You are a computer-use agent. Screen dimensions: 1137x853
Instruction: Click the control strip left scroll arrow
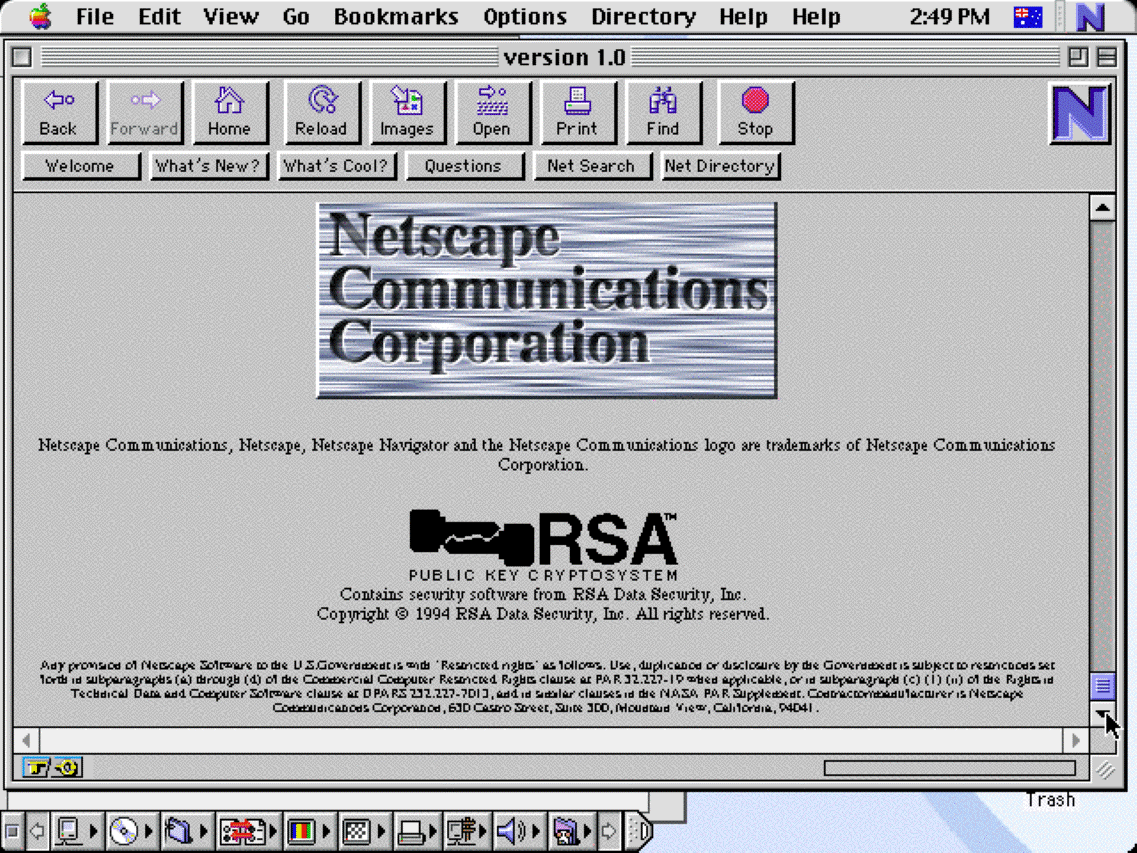(36, 831)
